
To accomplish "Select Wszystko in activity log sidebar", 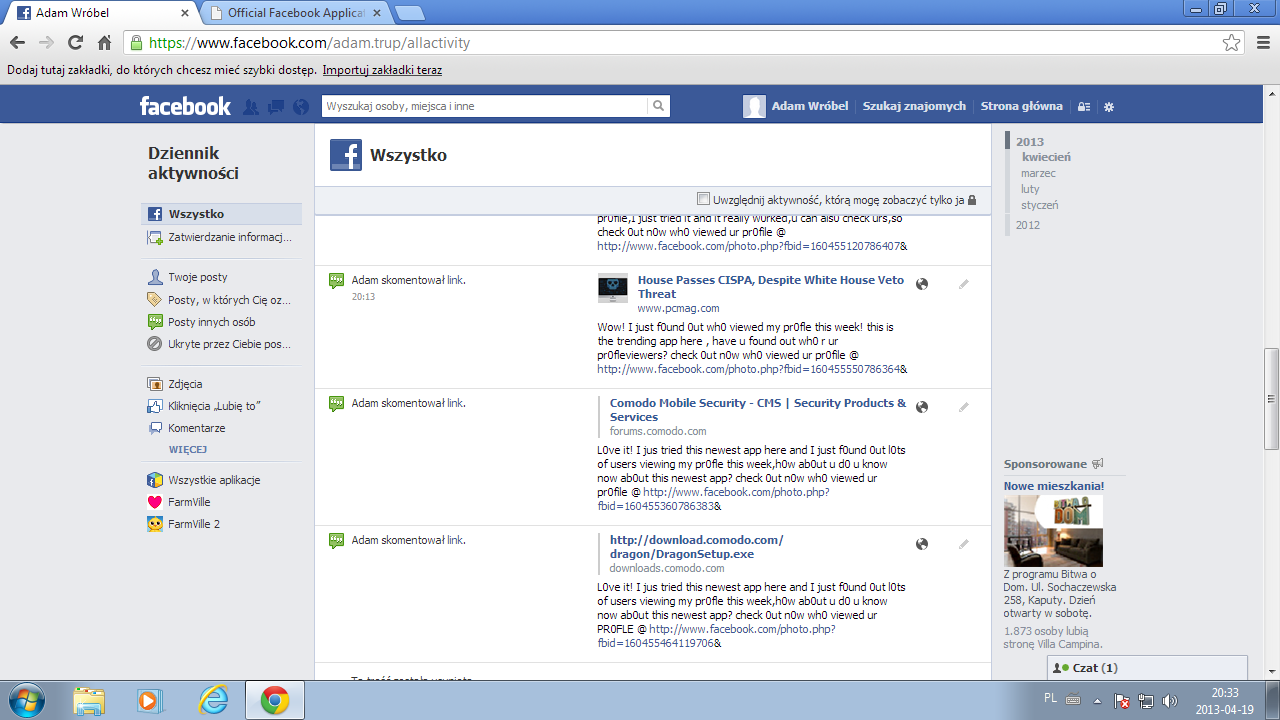I will pyautogui.click(x=221, y=214).
